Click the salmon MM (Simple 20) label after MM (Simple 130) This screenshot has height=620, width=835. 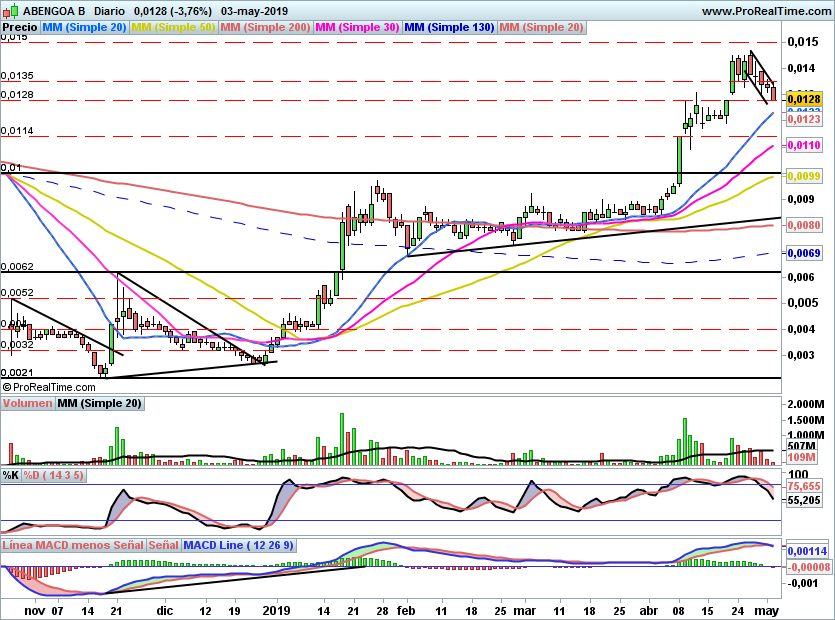click(x=541, y=27)
